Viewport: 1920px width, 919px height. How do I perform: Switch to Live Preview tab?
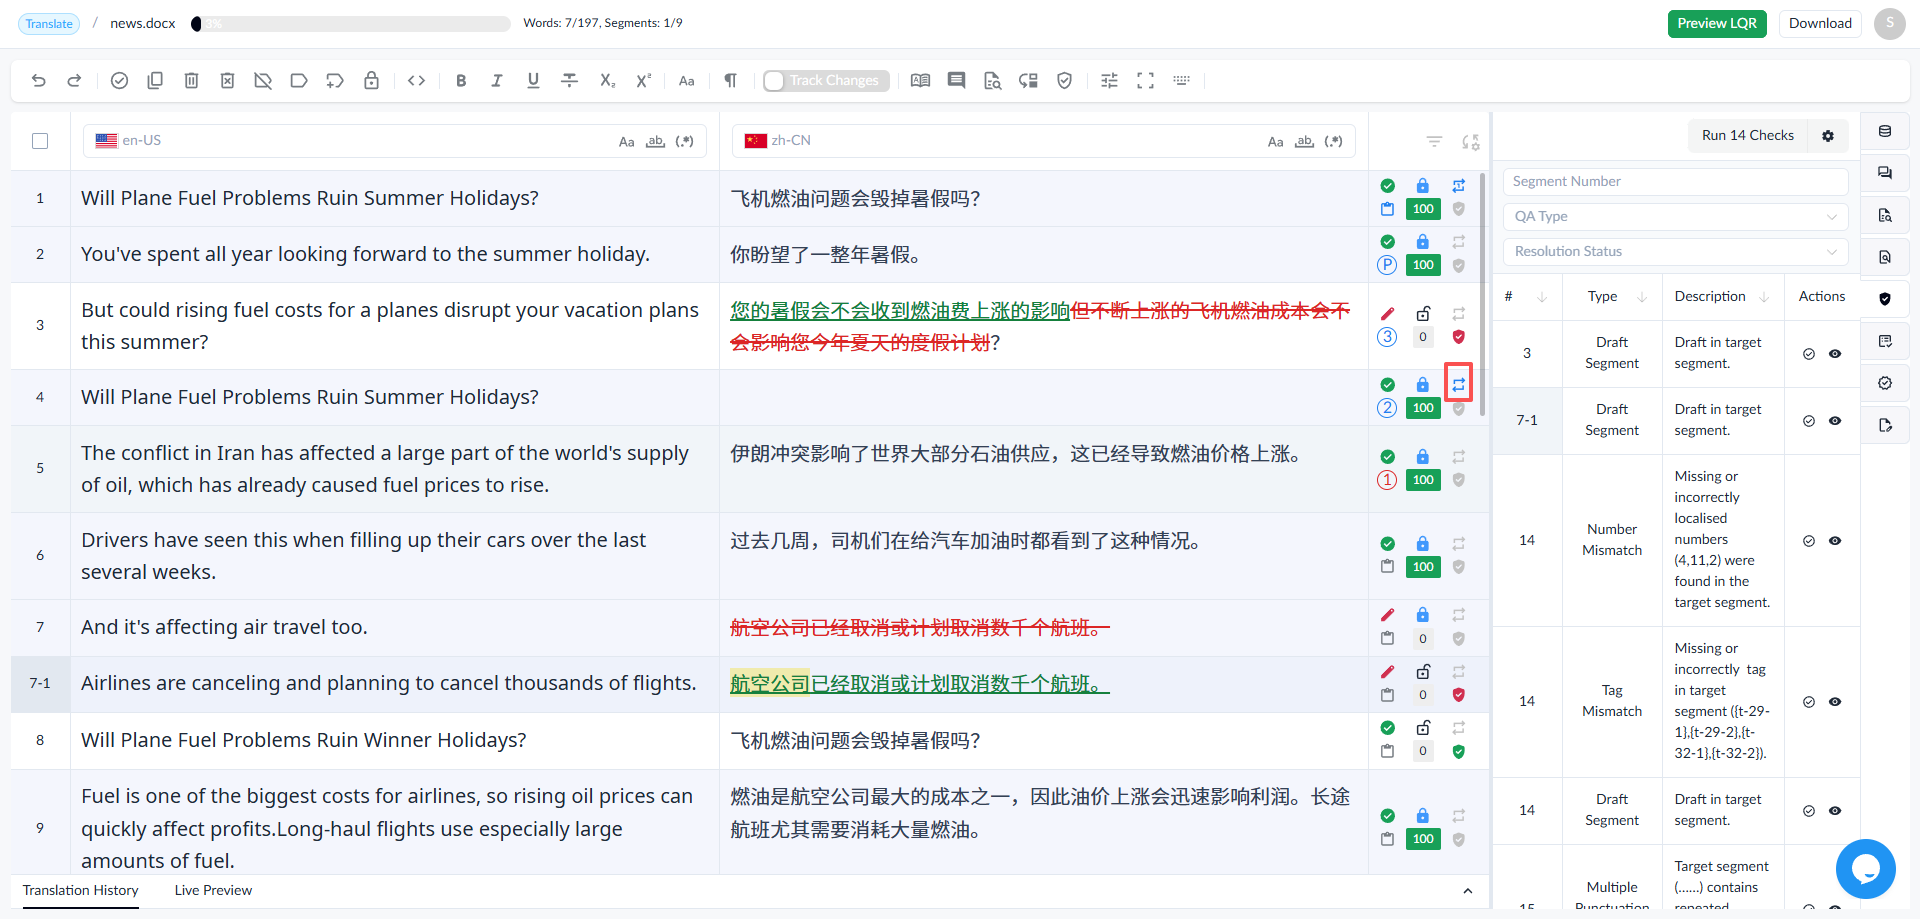pos(213,891)
